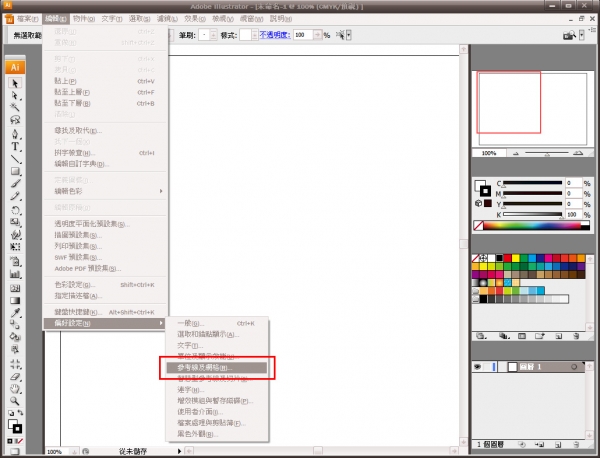Open 編輯色彩 submenu arrow

click(161, 191)
